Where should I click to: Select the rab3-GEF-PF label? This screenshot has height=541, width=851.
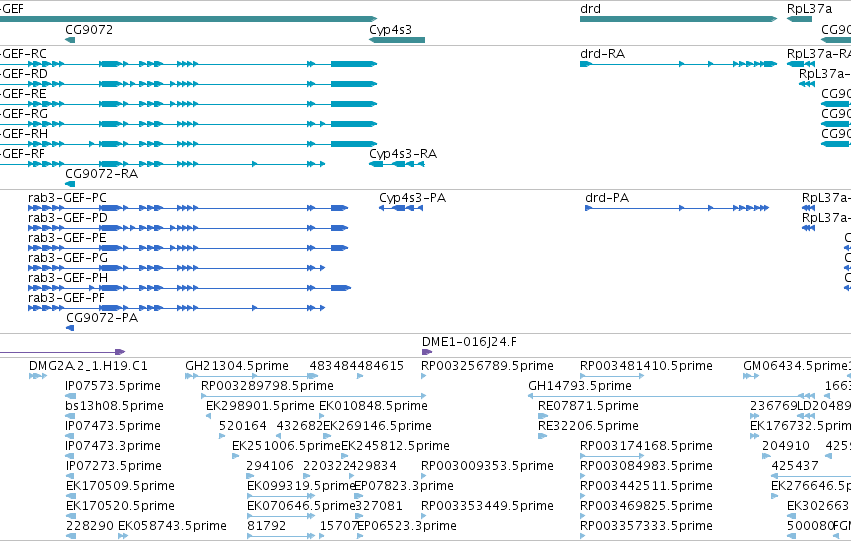pos(66,298)
